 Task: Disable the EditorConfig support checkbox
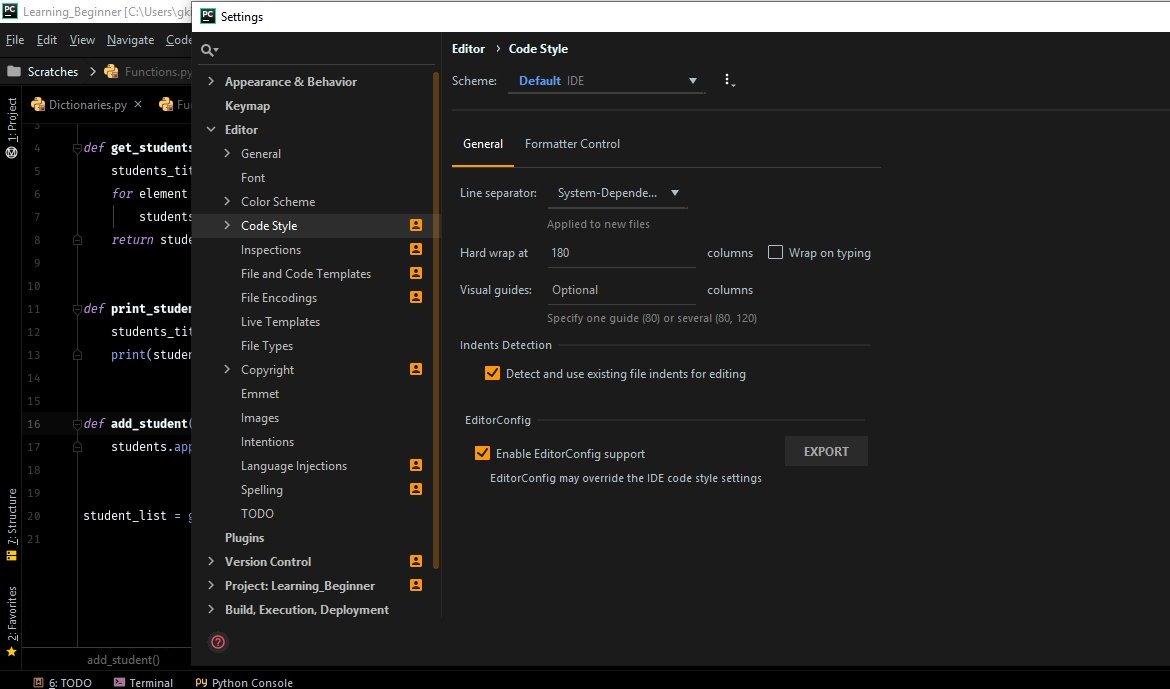pos(482,453)
